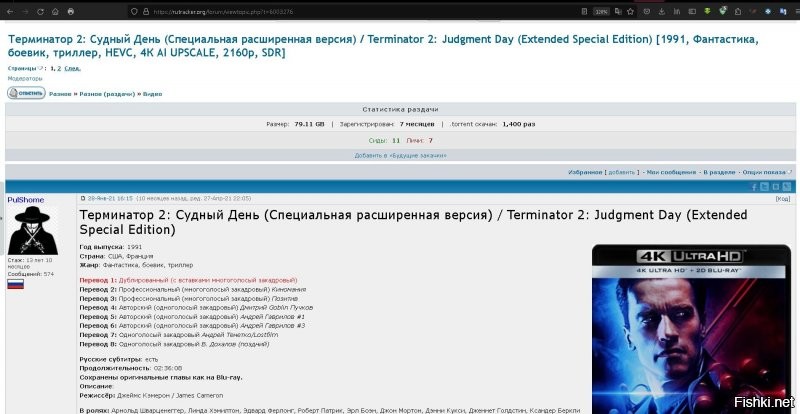Click the green download-arrow extension icon
The height and width of the screenshot is (414, 800).
pyautogui.click(x=707, y=11)
